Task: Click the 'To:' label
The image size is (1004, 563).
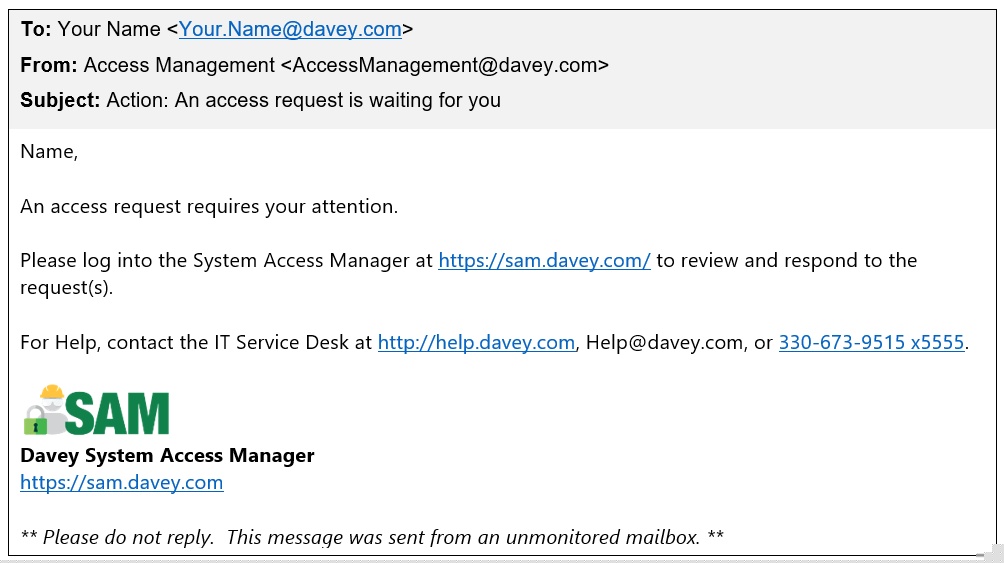Action: 36,29
